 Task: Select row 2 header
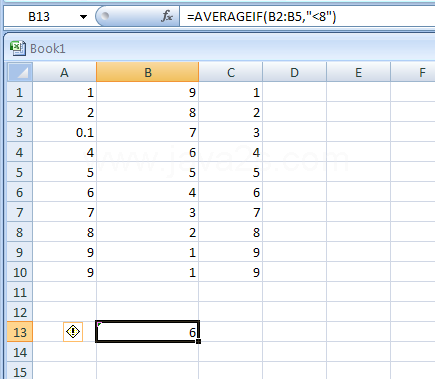[20, 112]
